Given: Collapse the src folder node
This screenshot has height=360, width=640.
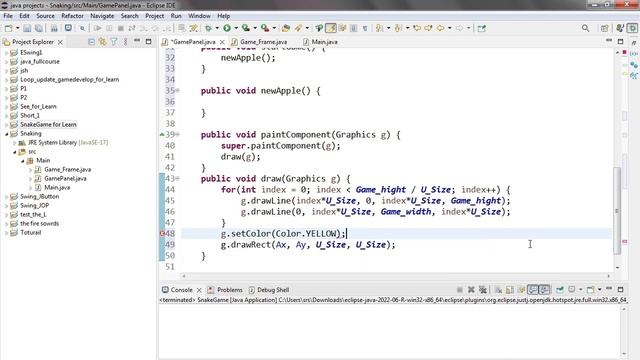Looking at the screenshot, I should (15, 151).
